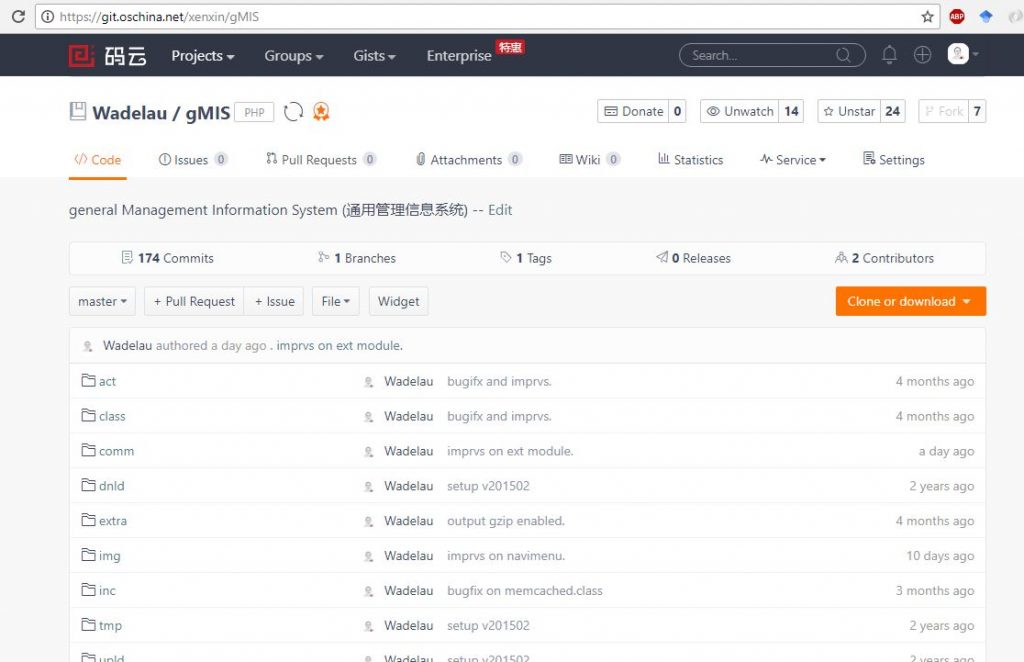This screenshot has height=662, width=1024.
Task: Click the sync refresh icon beside PHP
Action: pos(293,112)
